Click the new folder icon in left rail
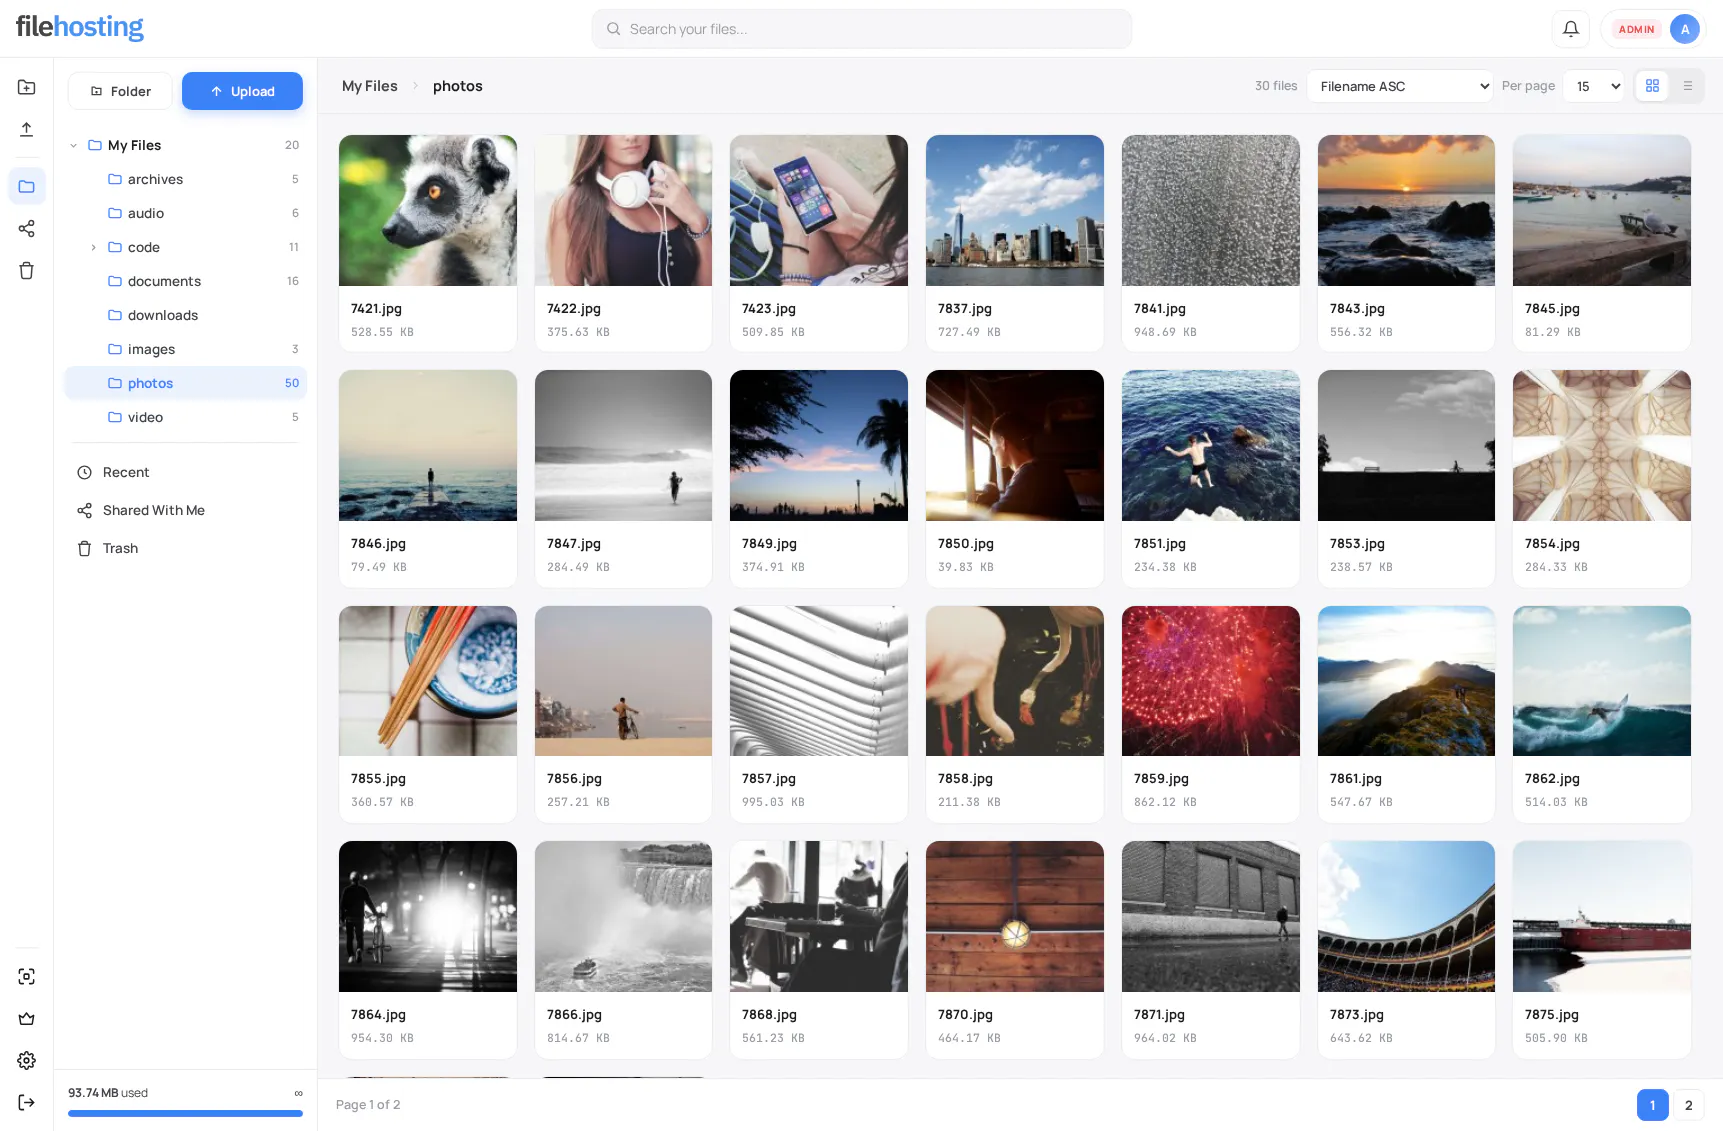The image size is (1723, 1131). [x=27, y=87]
